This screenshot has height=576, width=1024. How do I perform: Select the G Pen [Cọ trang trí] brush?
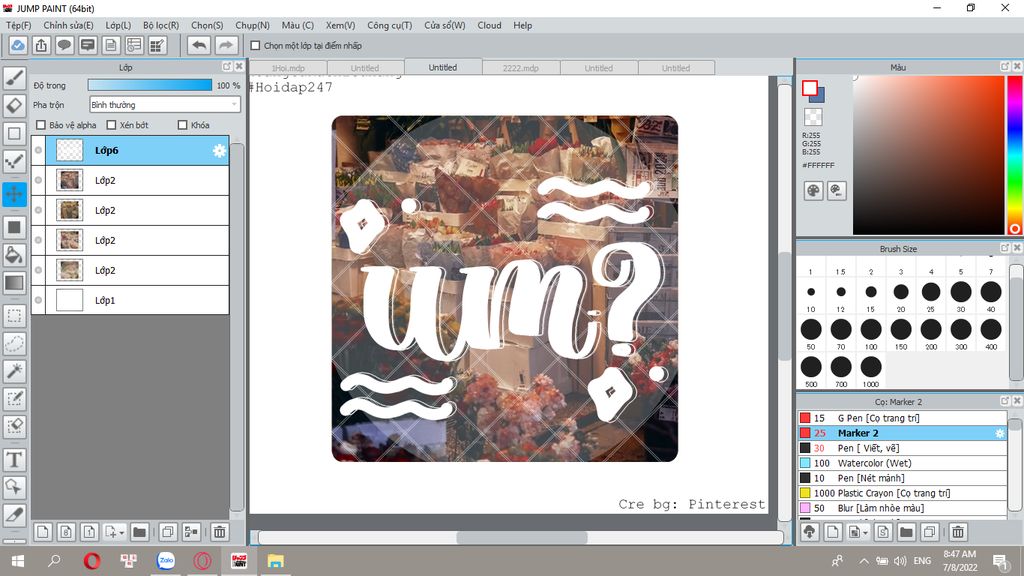point(903,418)
